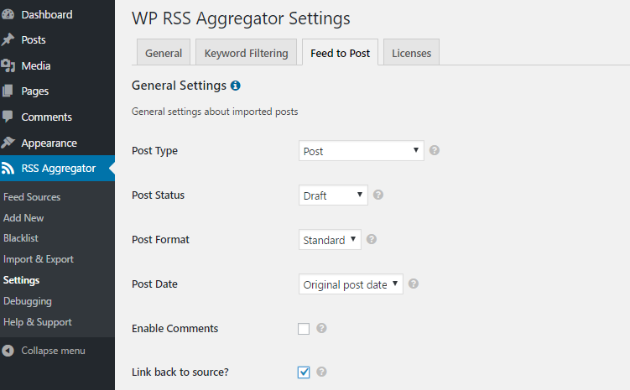Click the General Settings section heading
Screen dimensions: 630x390
coord(179,86)
